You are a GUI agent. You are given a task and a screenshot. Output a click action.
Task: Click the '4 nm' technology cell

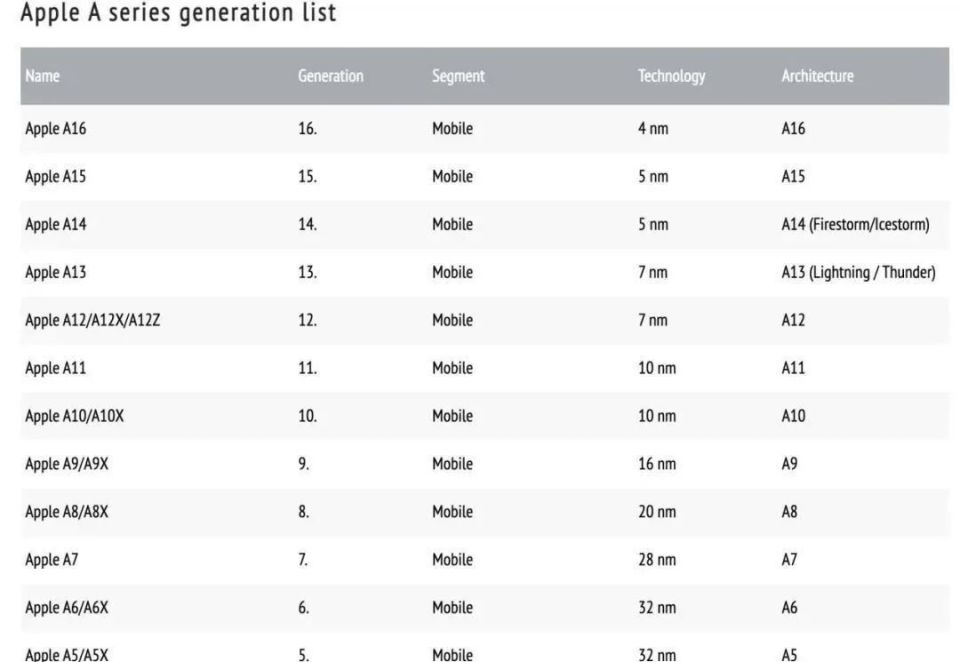coord(653,129)
